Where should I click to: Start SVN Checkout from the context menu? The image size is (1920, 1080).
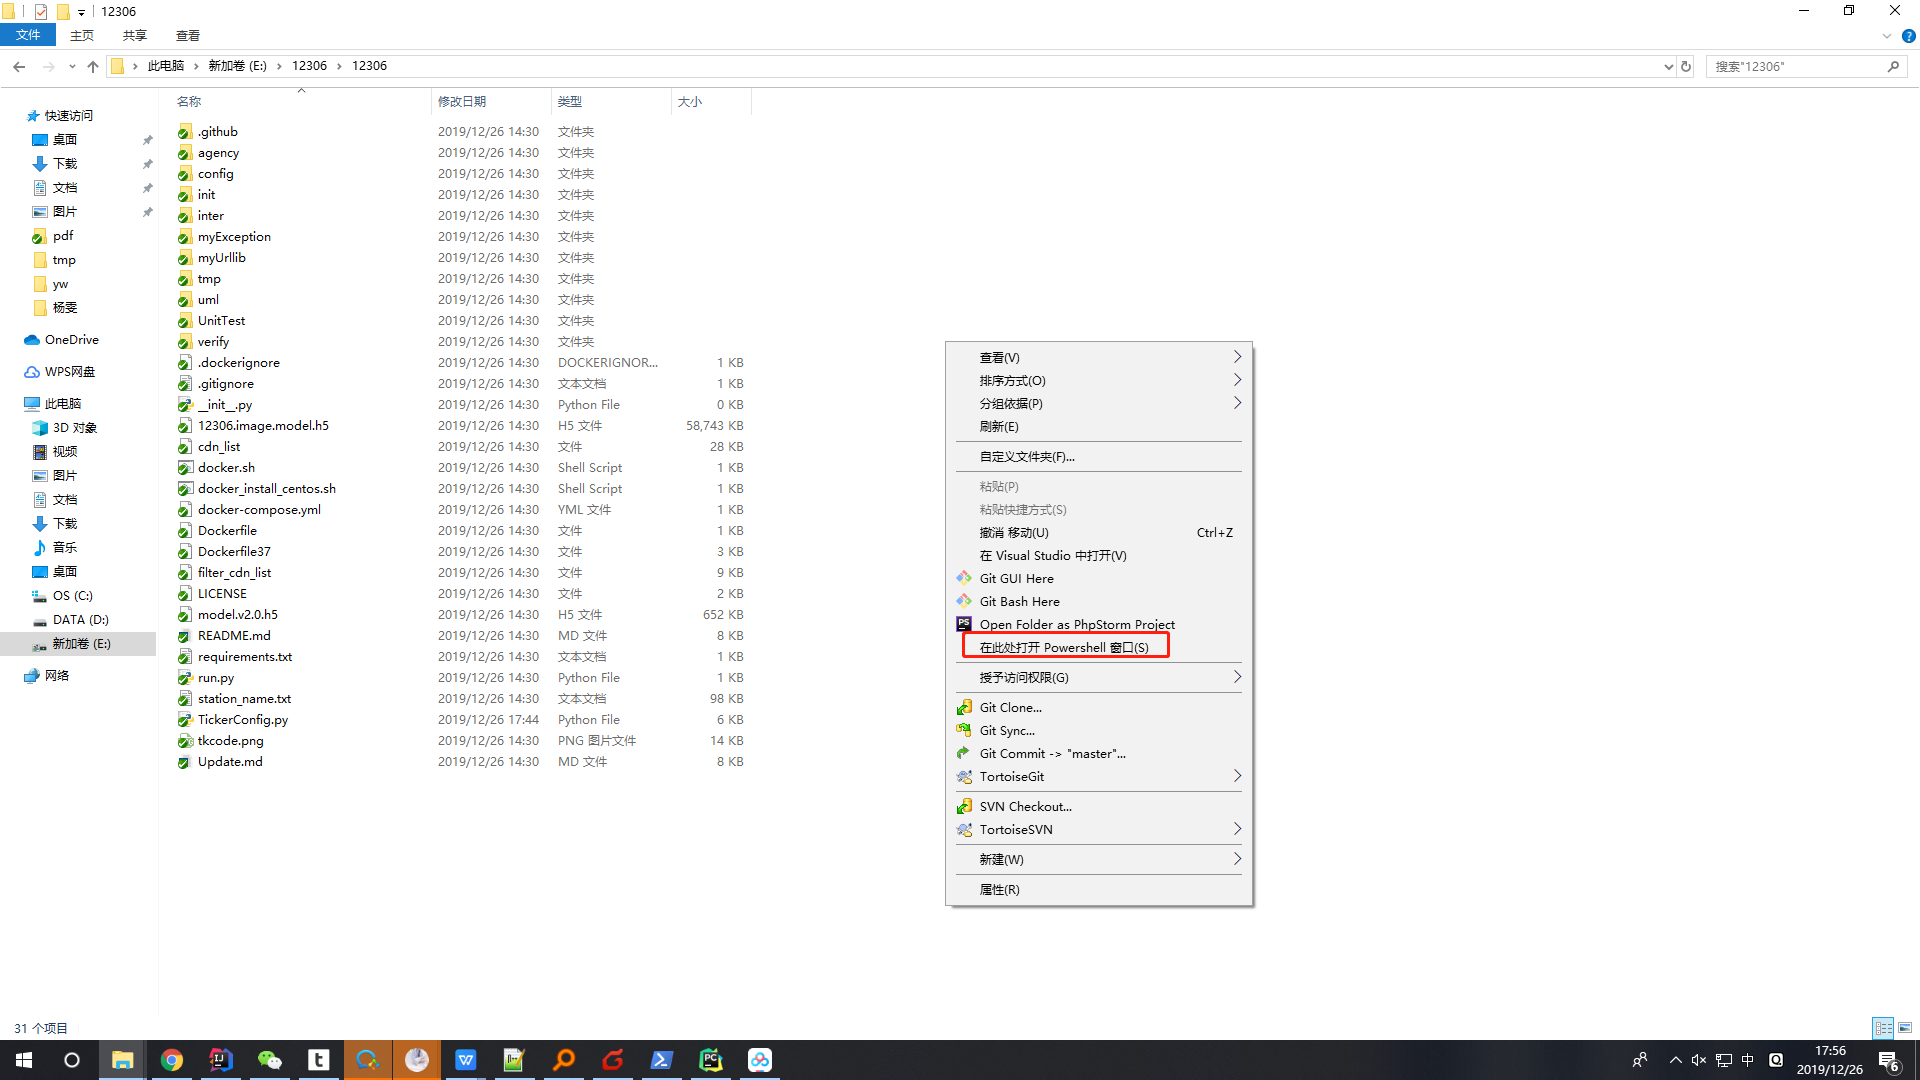(1024, 806)
